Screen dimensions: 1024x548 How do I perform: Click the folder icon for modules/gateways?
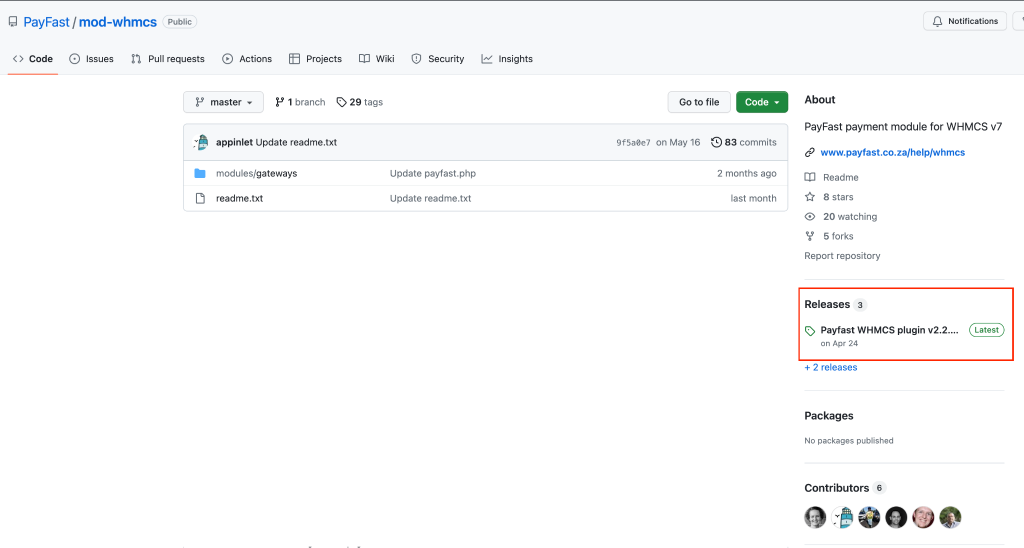click(x=200, y=174)
